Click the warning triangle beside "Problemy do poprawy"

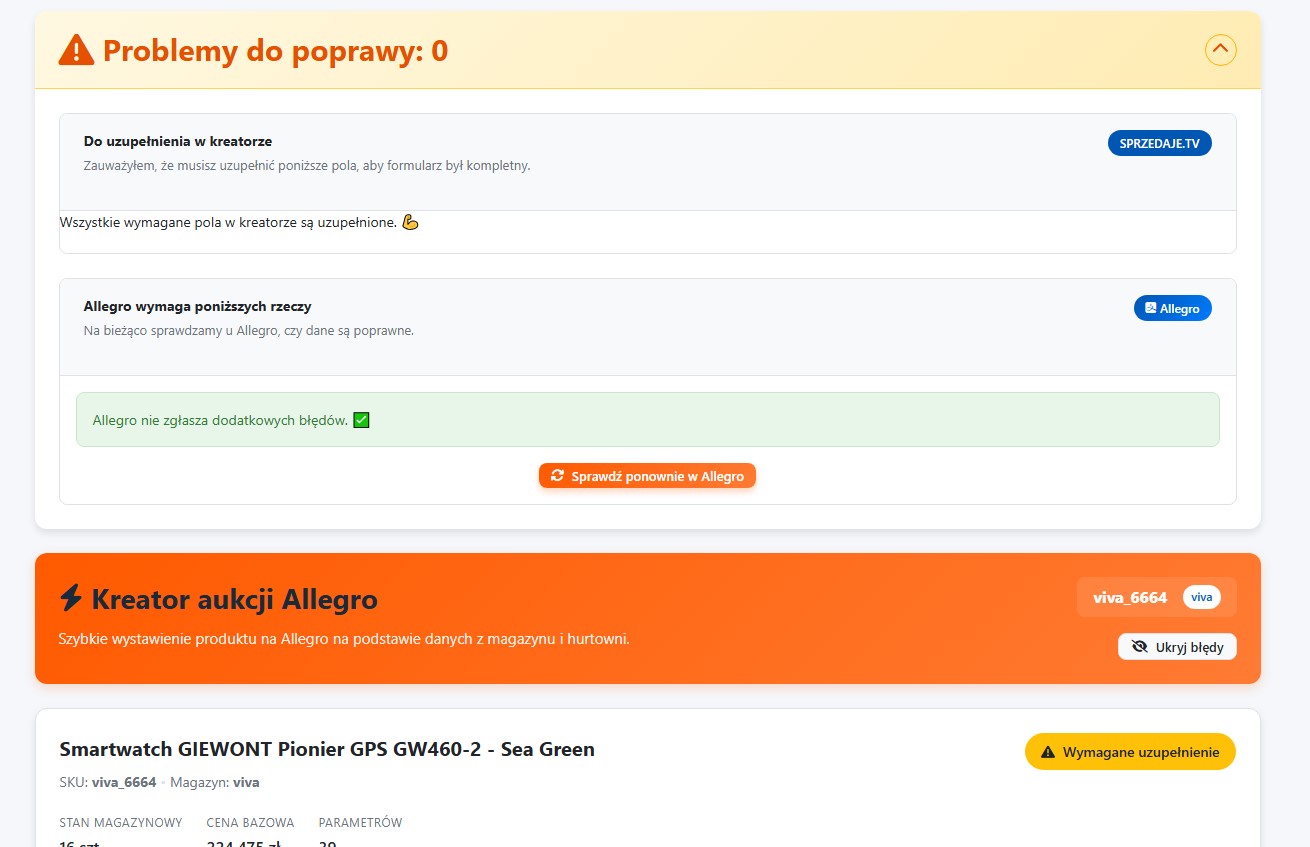(x=70, y=49)
